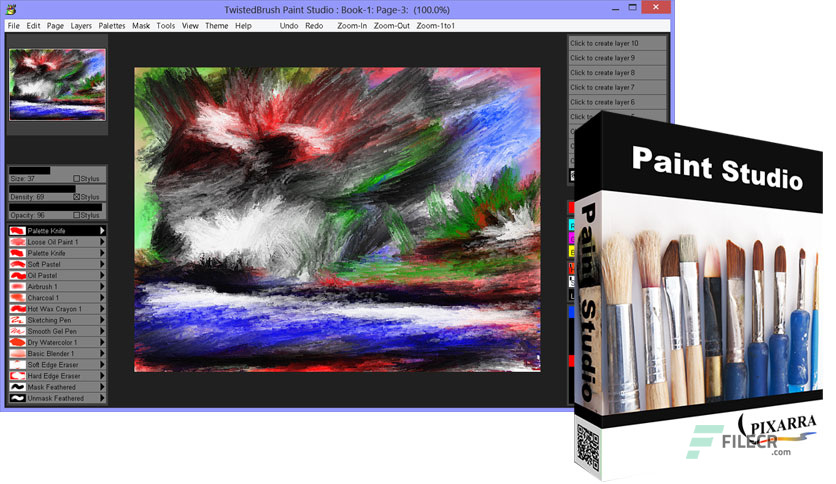Image resolution: width=836 pixels, height=484 pixels.
Task: Click to create layer 10
Action: point(617,43)
